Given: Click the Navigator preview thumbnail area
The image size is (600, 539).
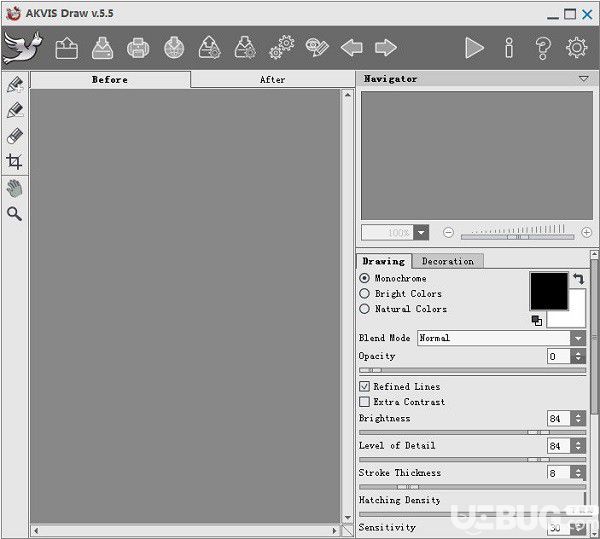Looking at the screenshot, I should coord(477,155).
